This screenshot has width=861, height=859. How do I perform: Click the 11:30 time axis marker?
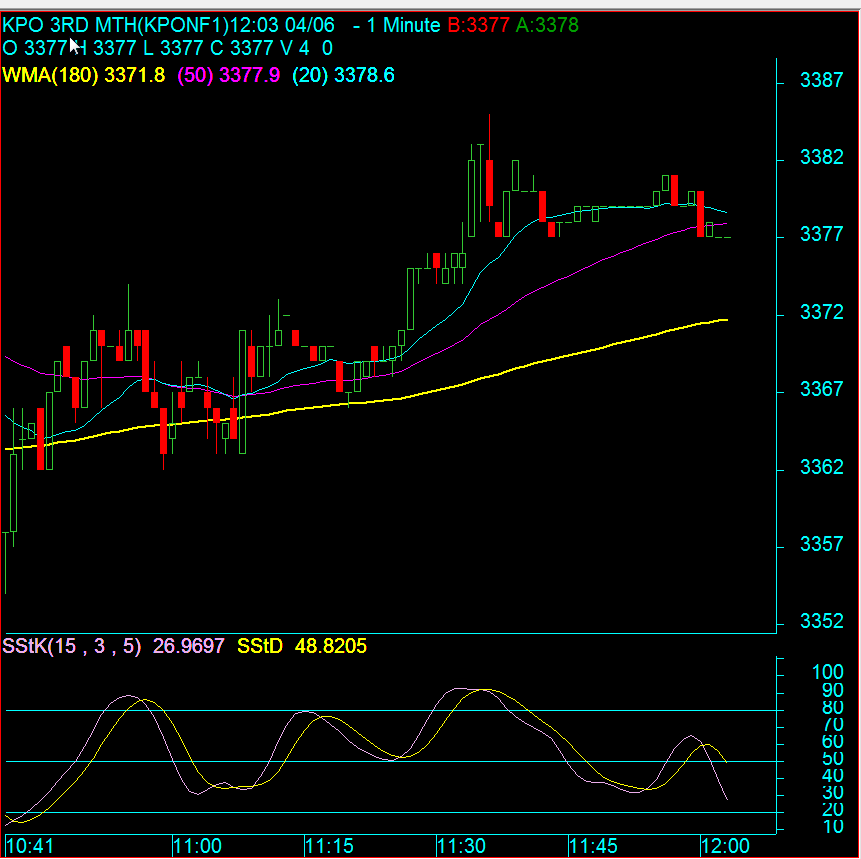(x=461, y=846)
